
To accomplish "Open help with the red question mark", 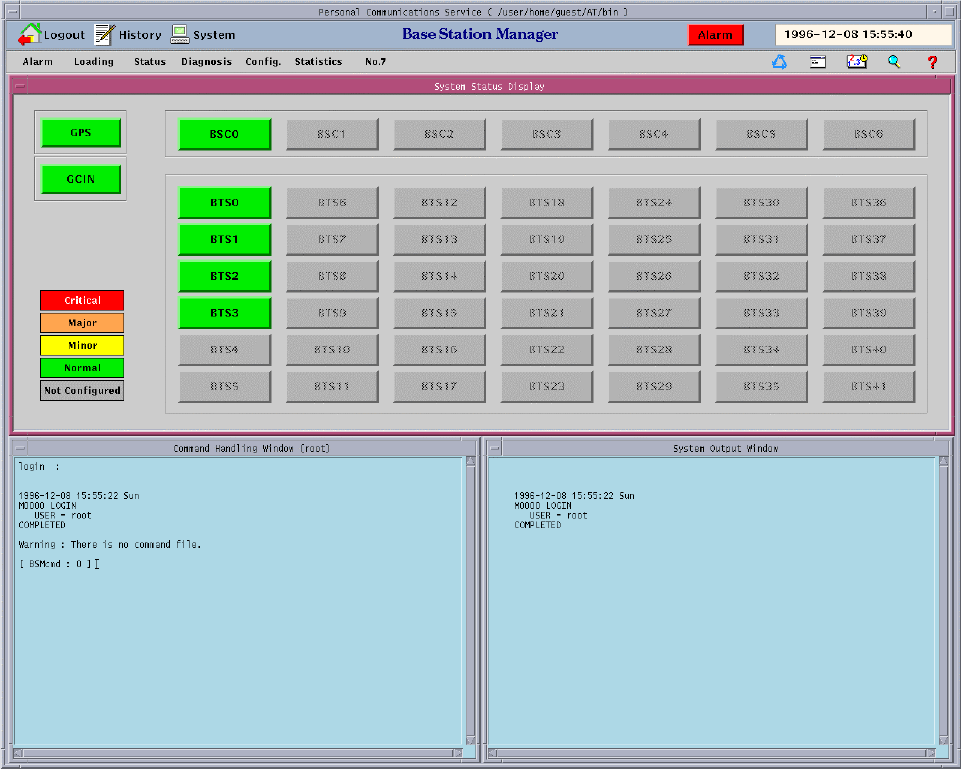I will coord(932,62).
